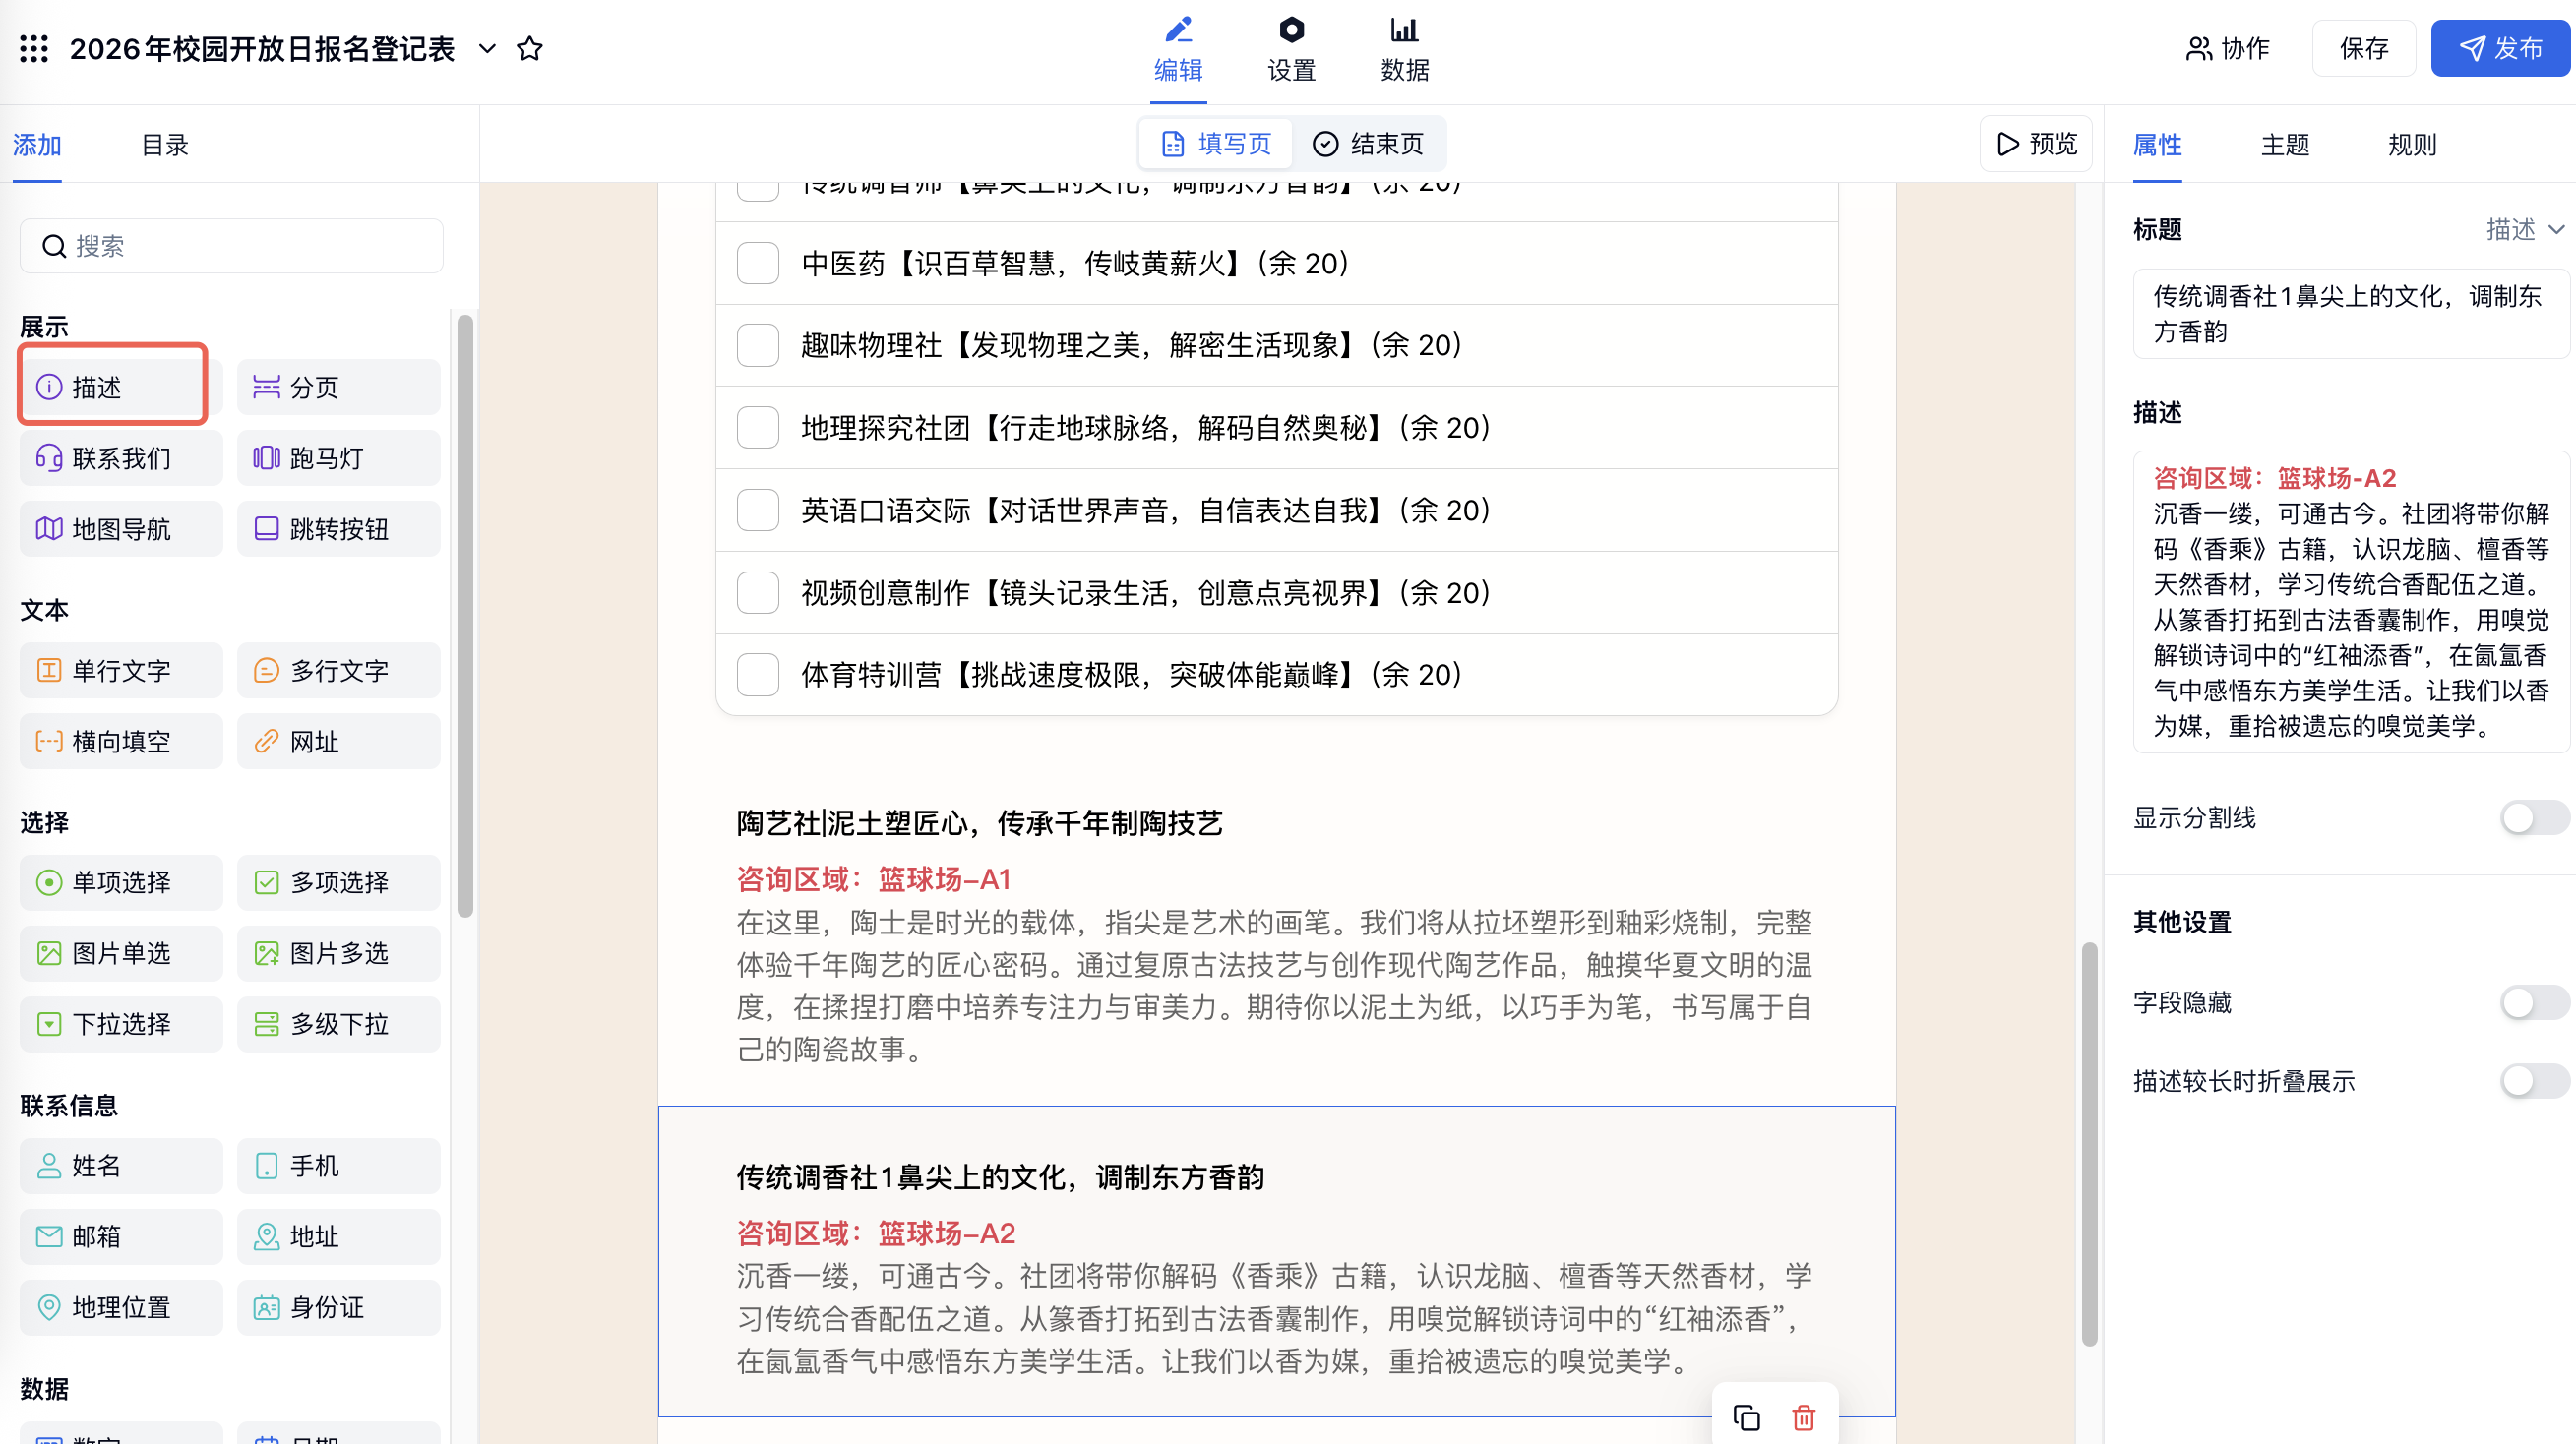Toggle the 显示分割线 switch

[2534, 818]
